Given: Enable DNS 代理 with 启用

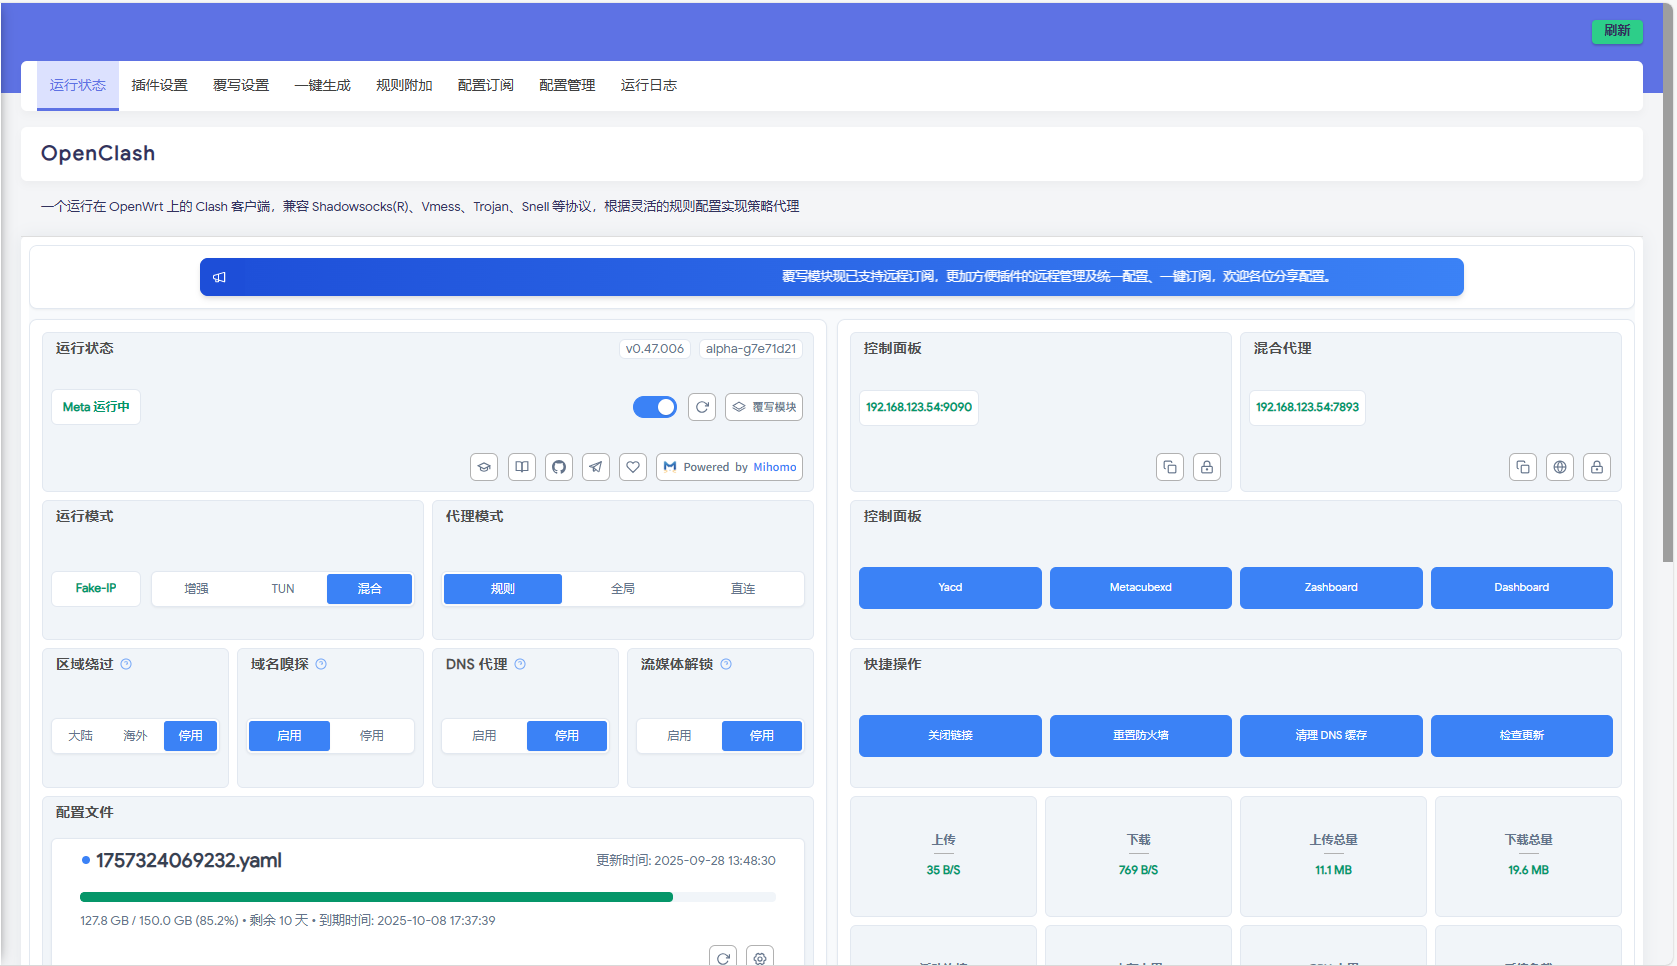Looking at the screenshot, I should pyautogui.click(x=484, y=736).
